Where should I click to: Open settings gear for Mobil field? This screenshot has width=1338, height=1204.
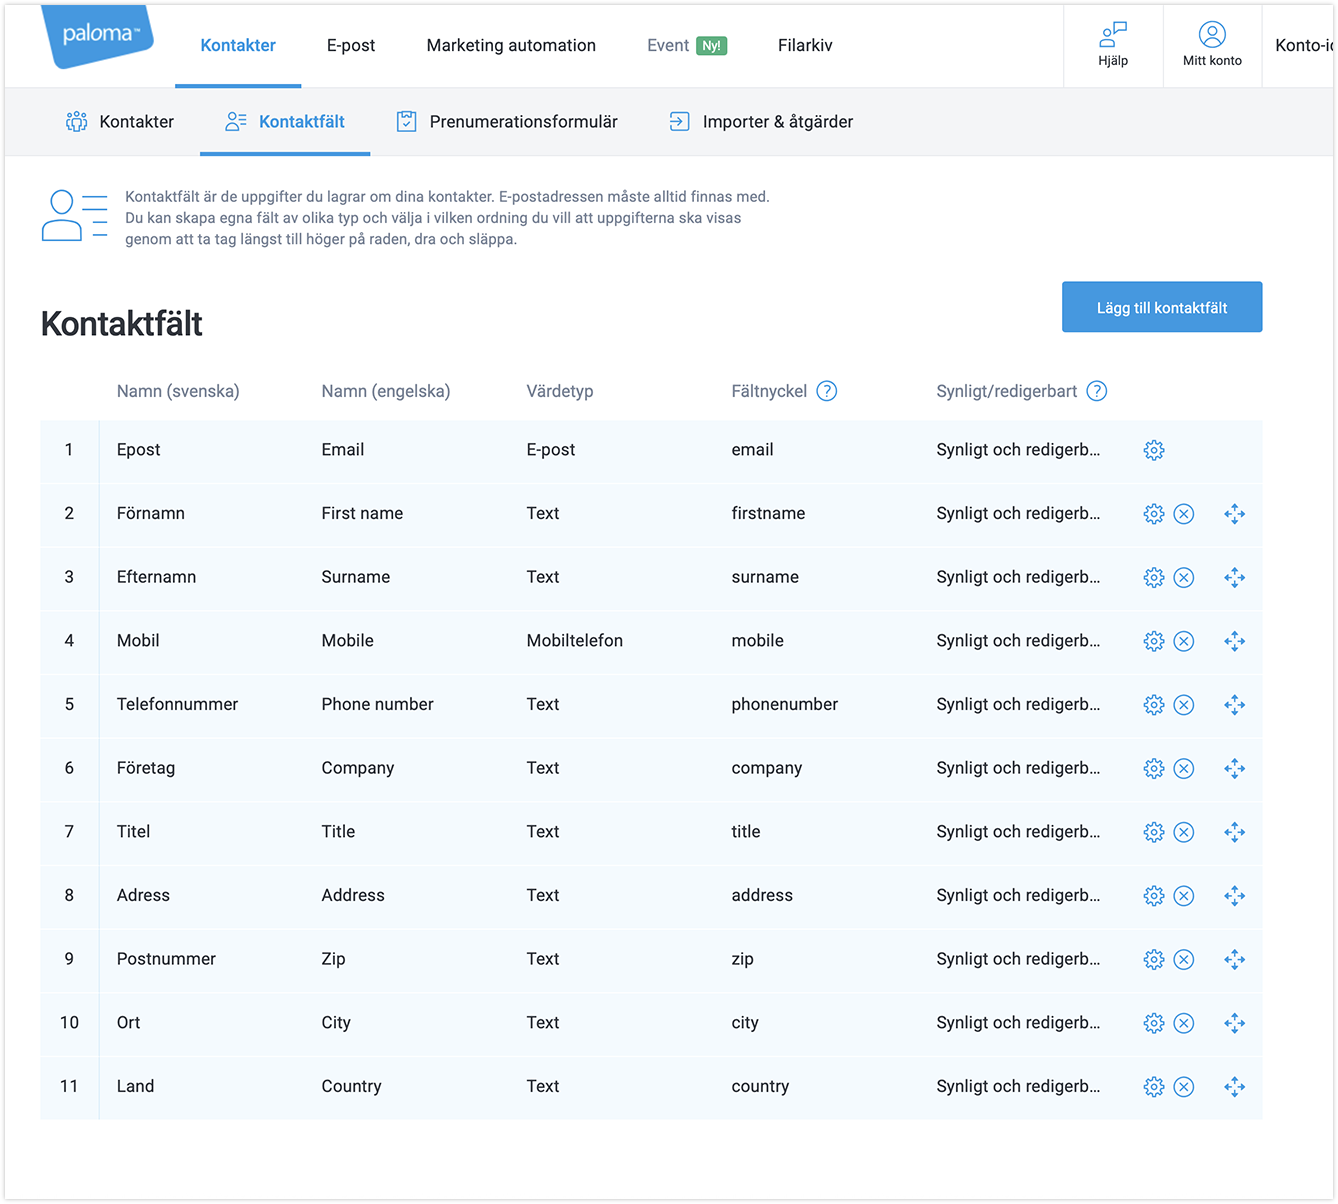[x=1153, y=641]
